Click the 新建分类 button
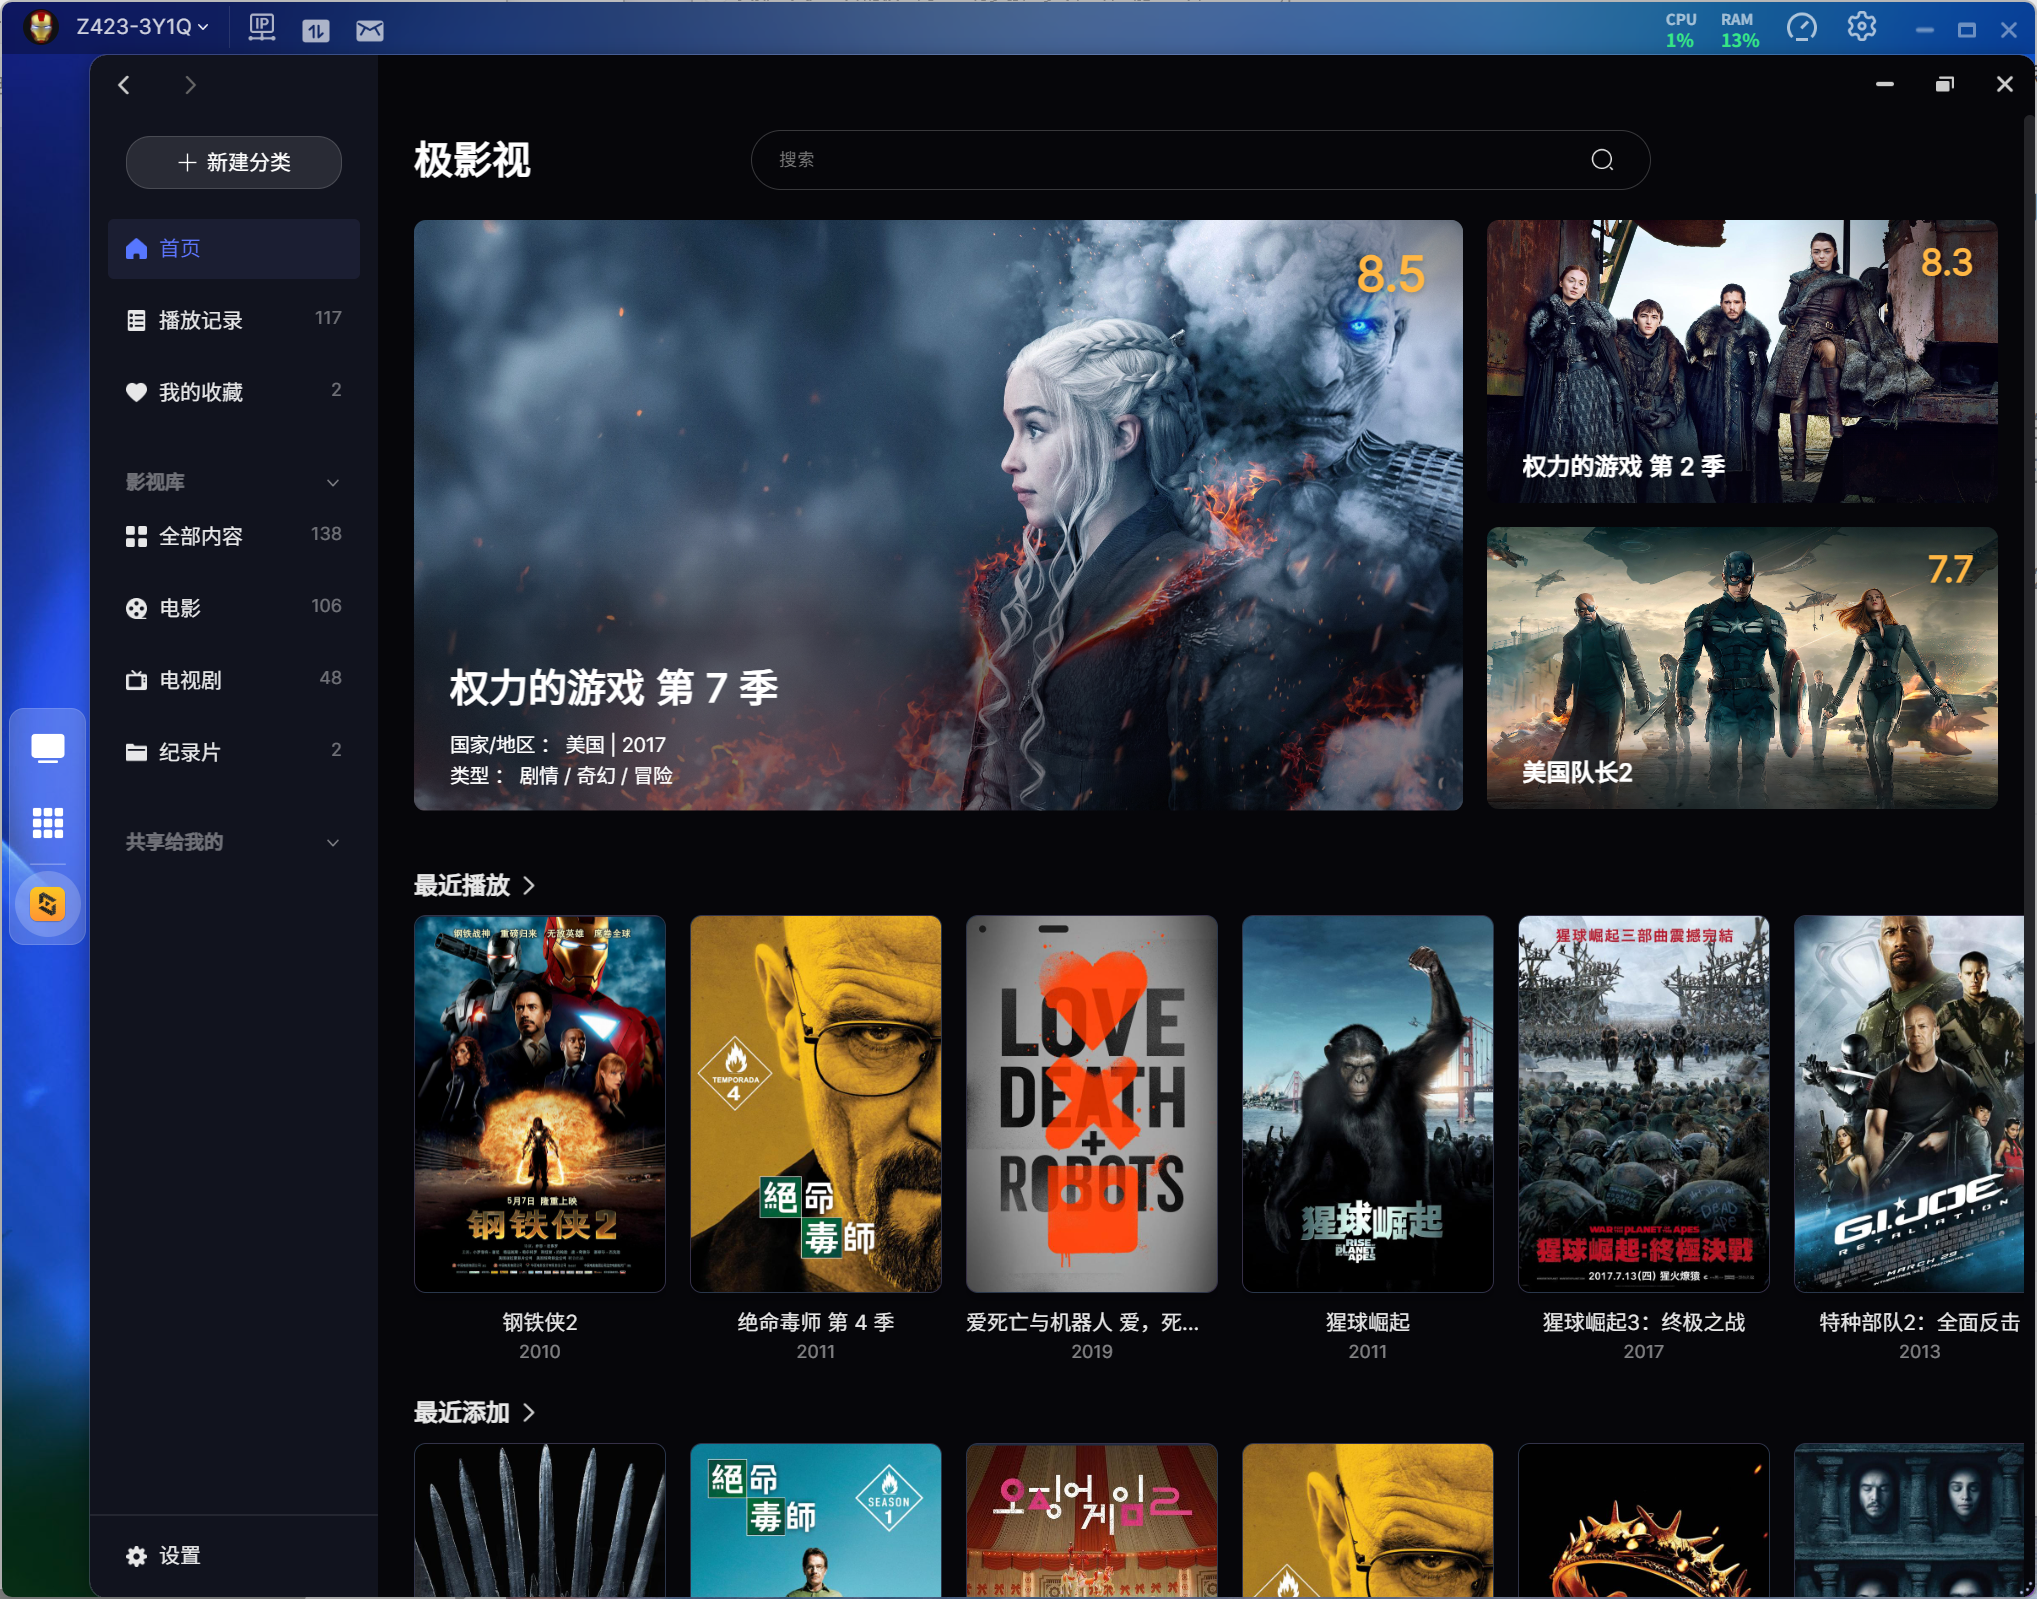Image resolution: width=2037 pixels, height=1599 pixels. pos(233,162)
